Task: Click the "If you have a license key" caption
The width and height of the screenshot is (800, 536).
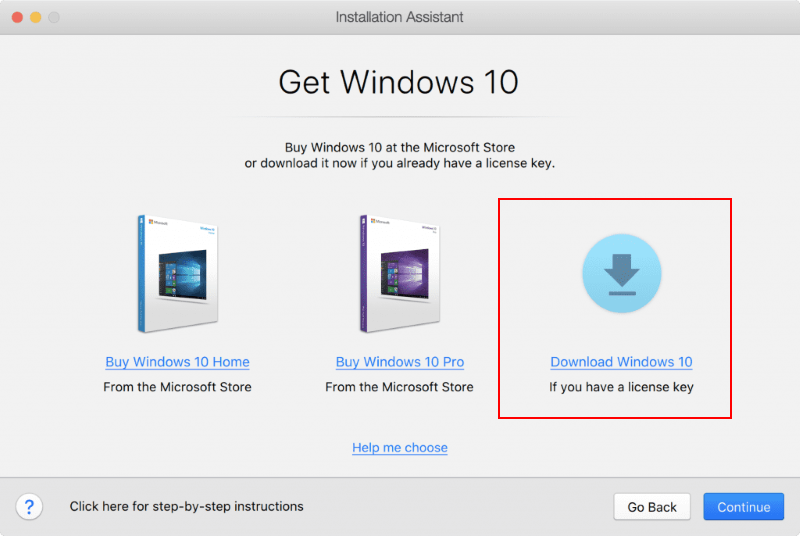Action: click(x=621, y=387)
